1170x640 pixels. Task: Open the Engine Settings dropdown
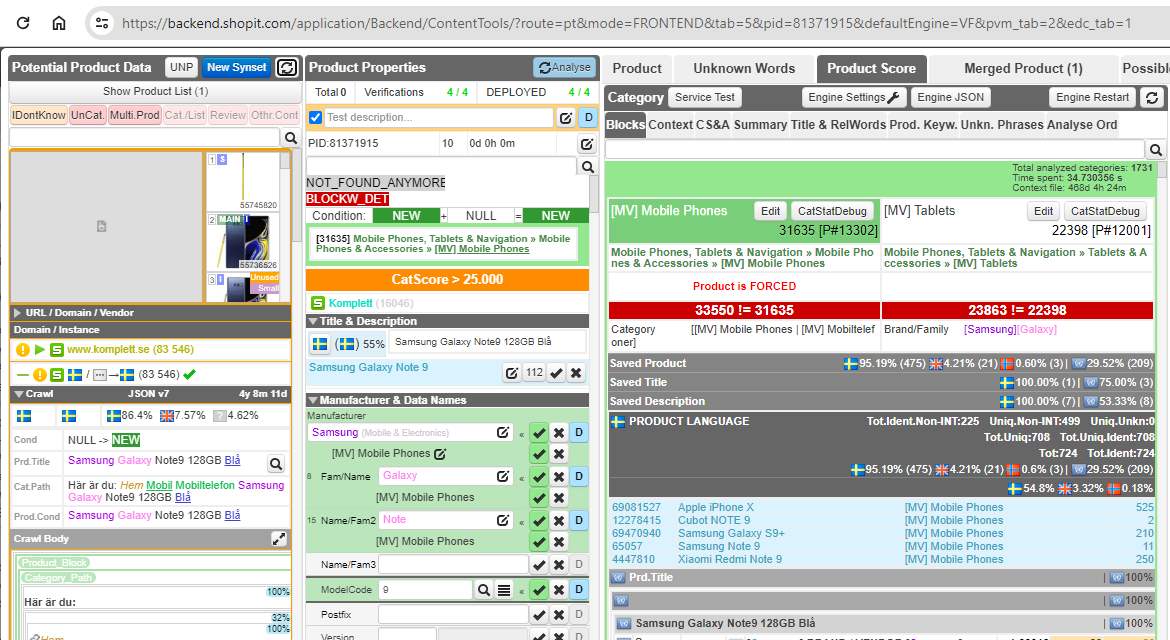[x=854, y=97]
